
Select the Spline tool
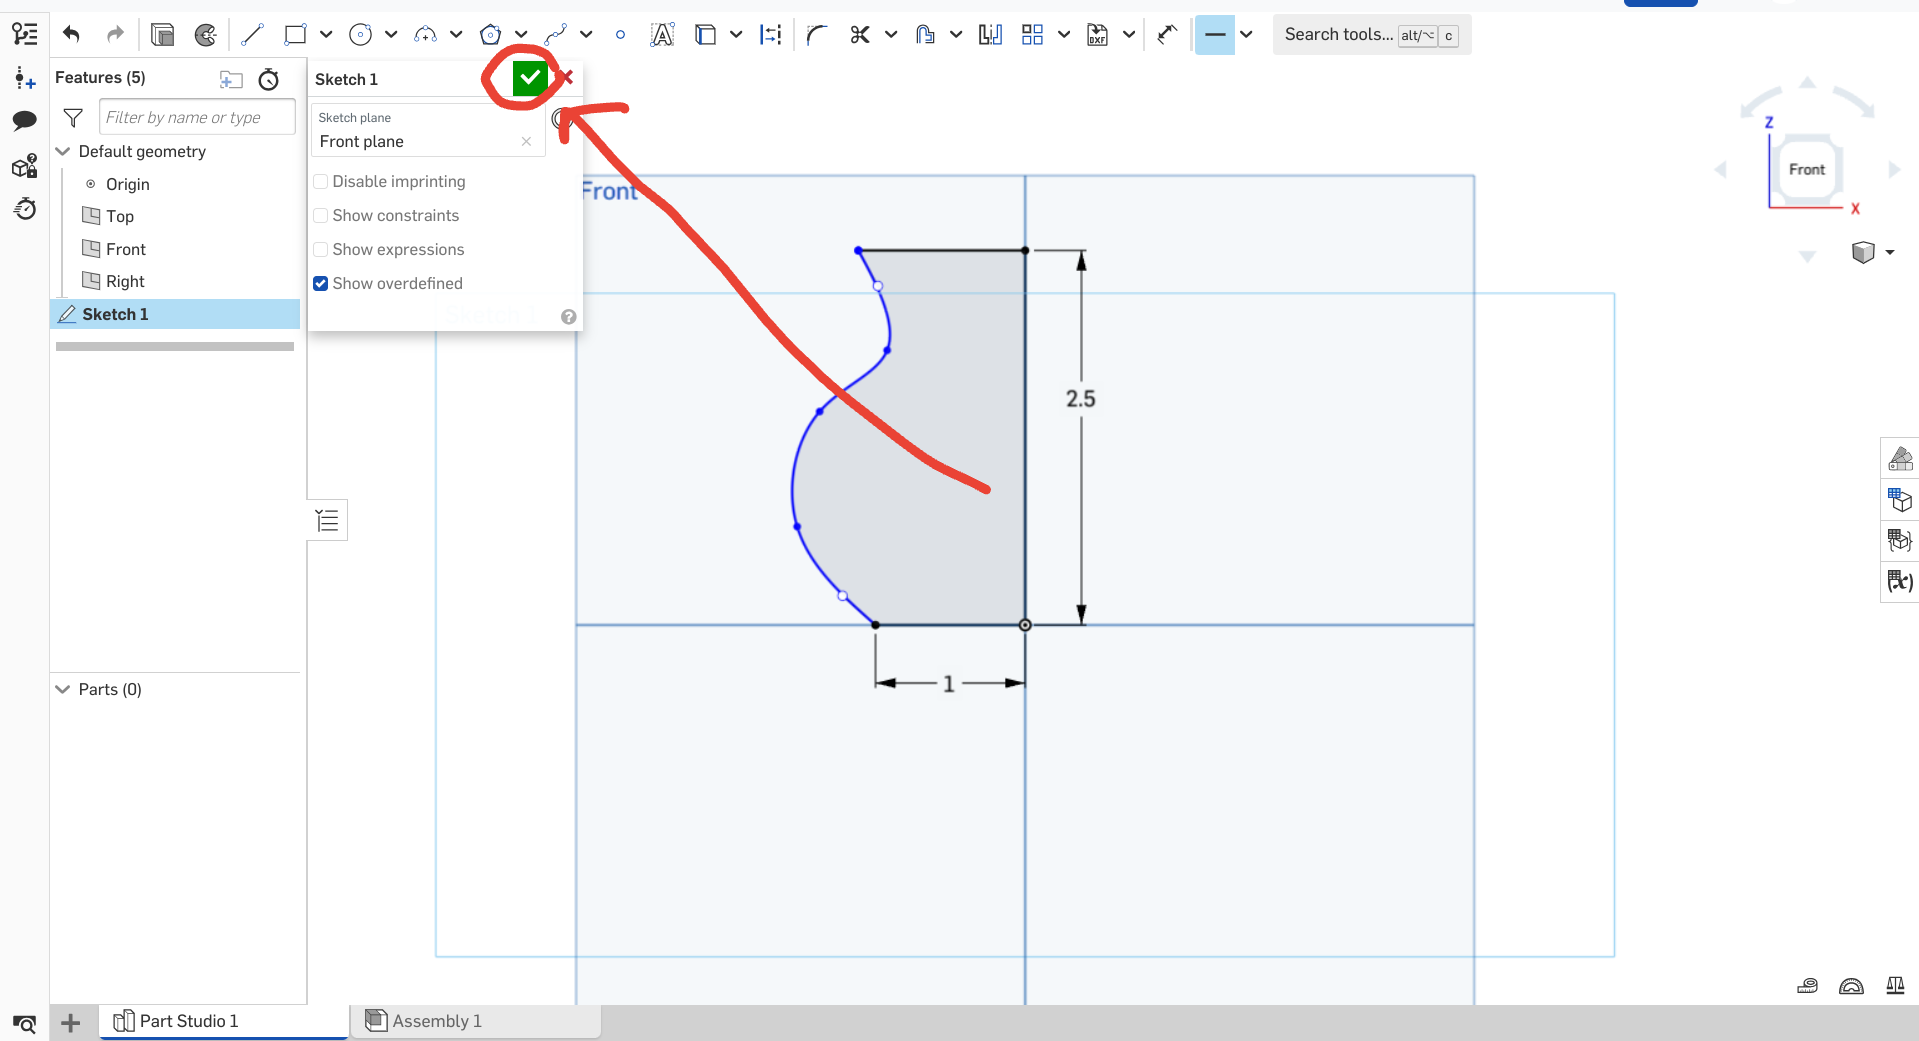[555, 35]
